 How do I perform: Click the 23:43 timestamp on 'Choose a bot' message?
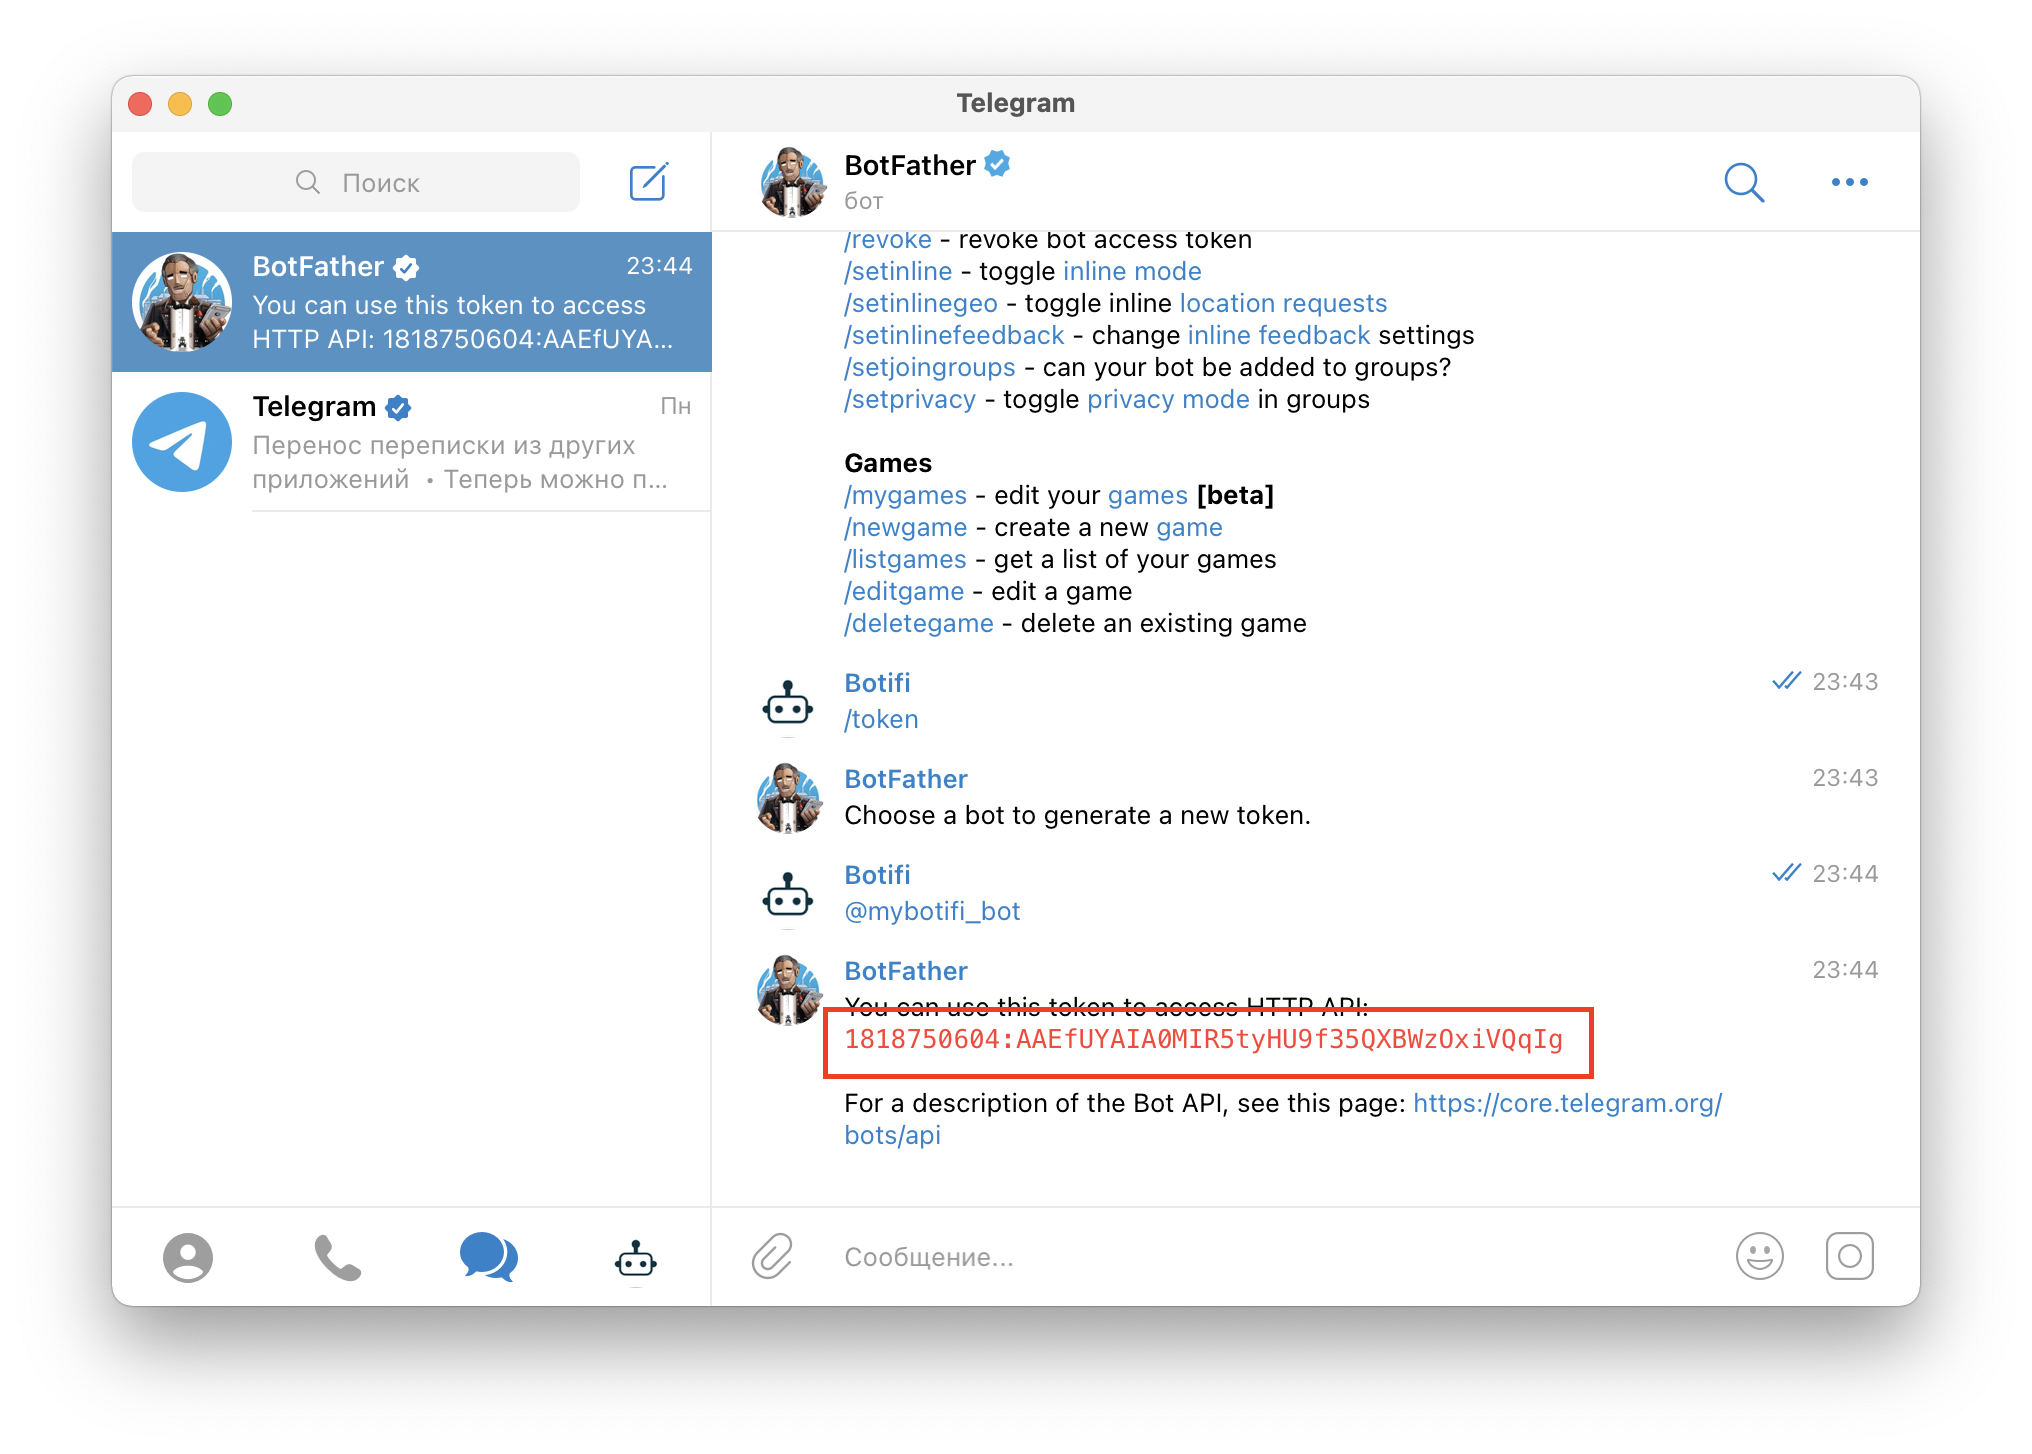coord(1845,778)
